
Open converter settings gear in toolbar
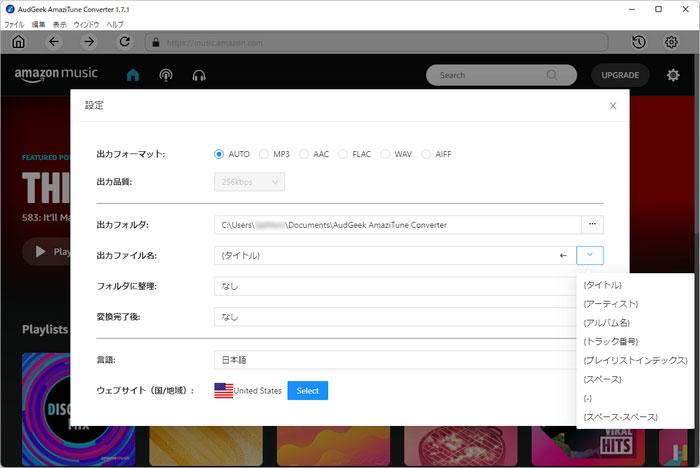pyautogui.click(x=671, y=42)
